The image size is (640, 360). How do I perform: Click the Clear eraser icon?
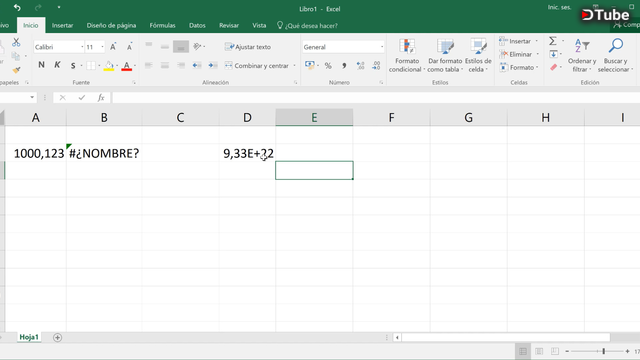click(553, 67)
